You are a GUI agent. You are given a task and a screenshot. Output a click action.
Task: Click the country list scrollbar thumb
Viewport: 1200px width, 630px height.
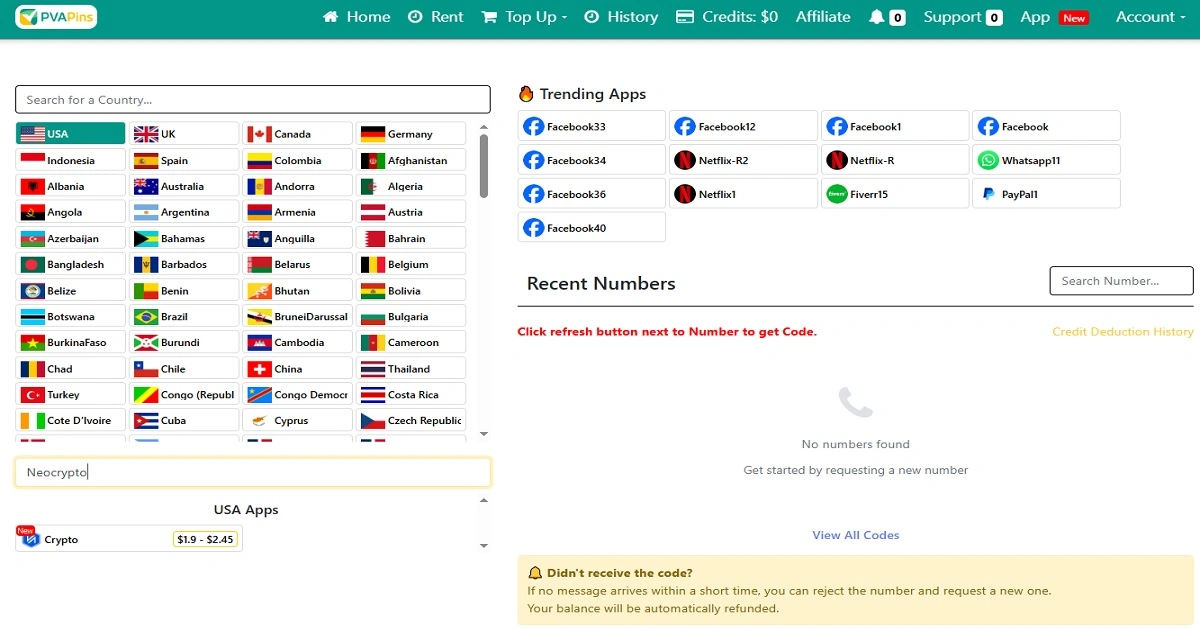point(484,166)
